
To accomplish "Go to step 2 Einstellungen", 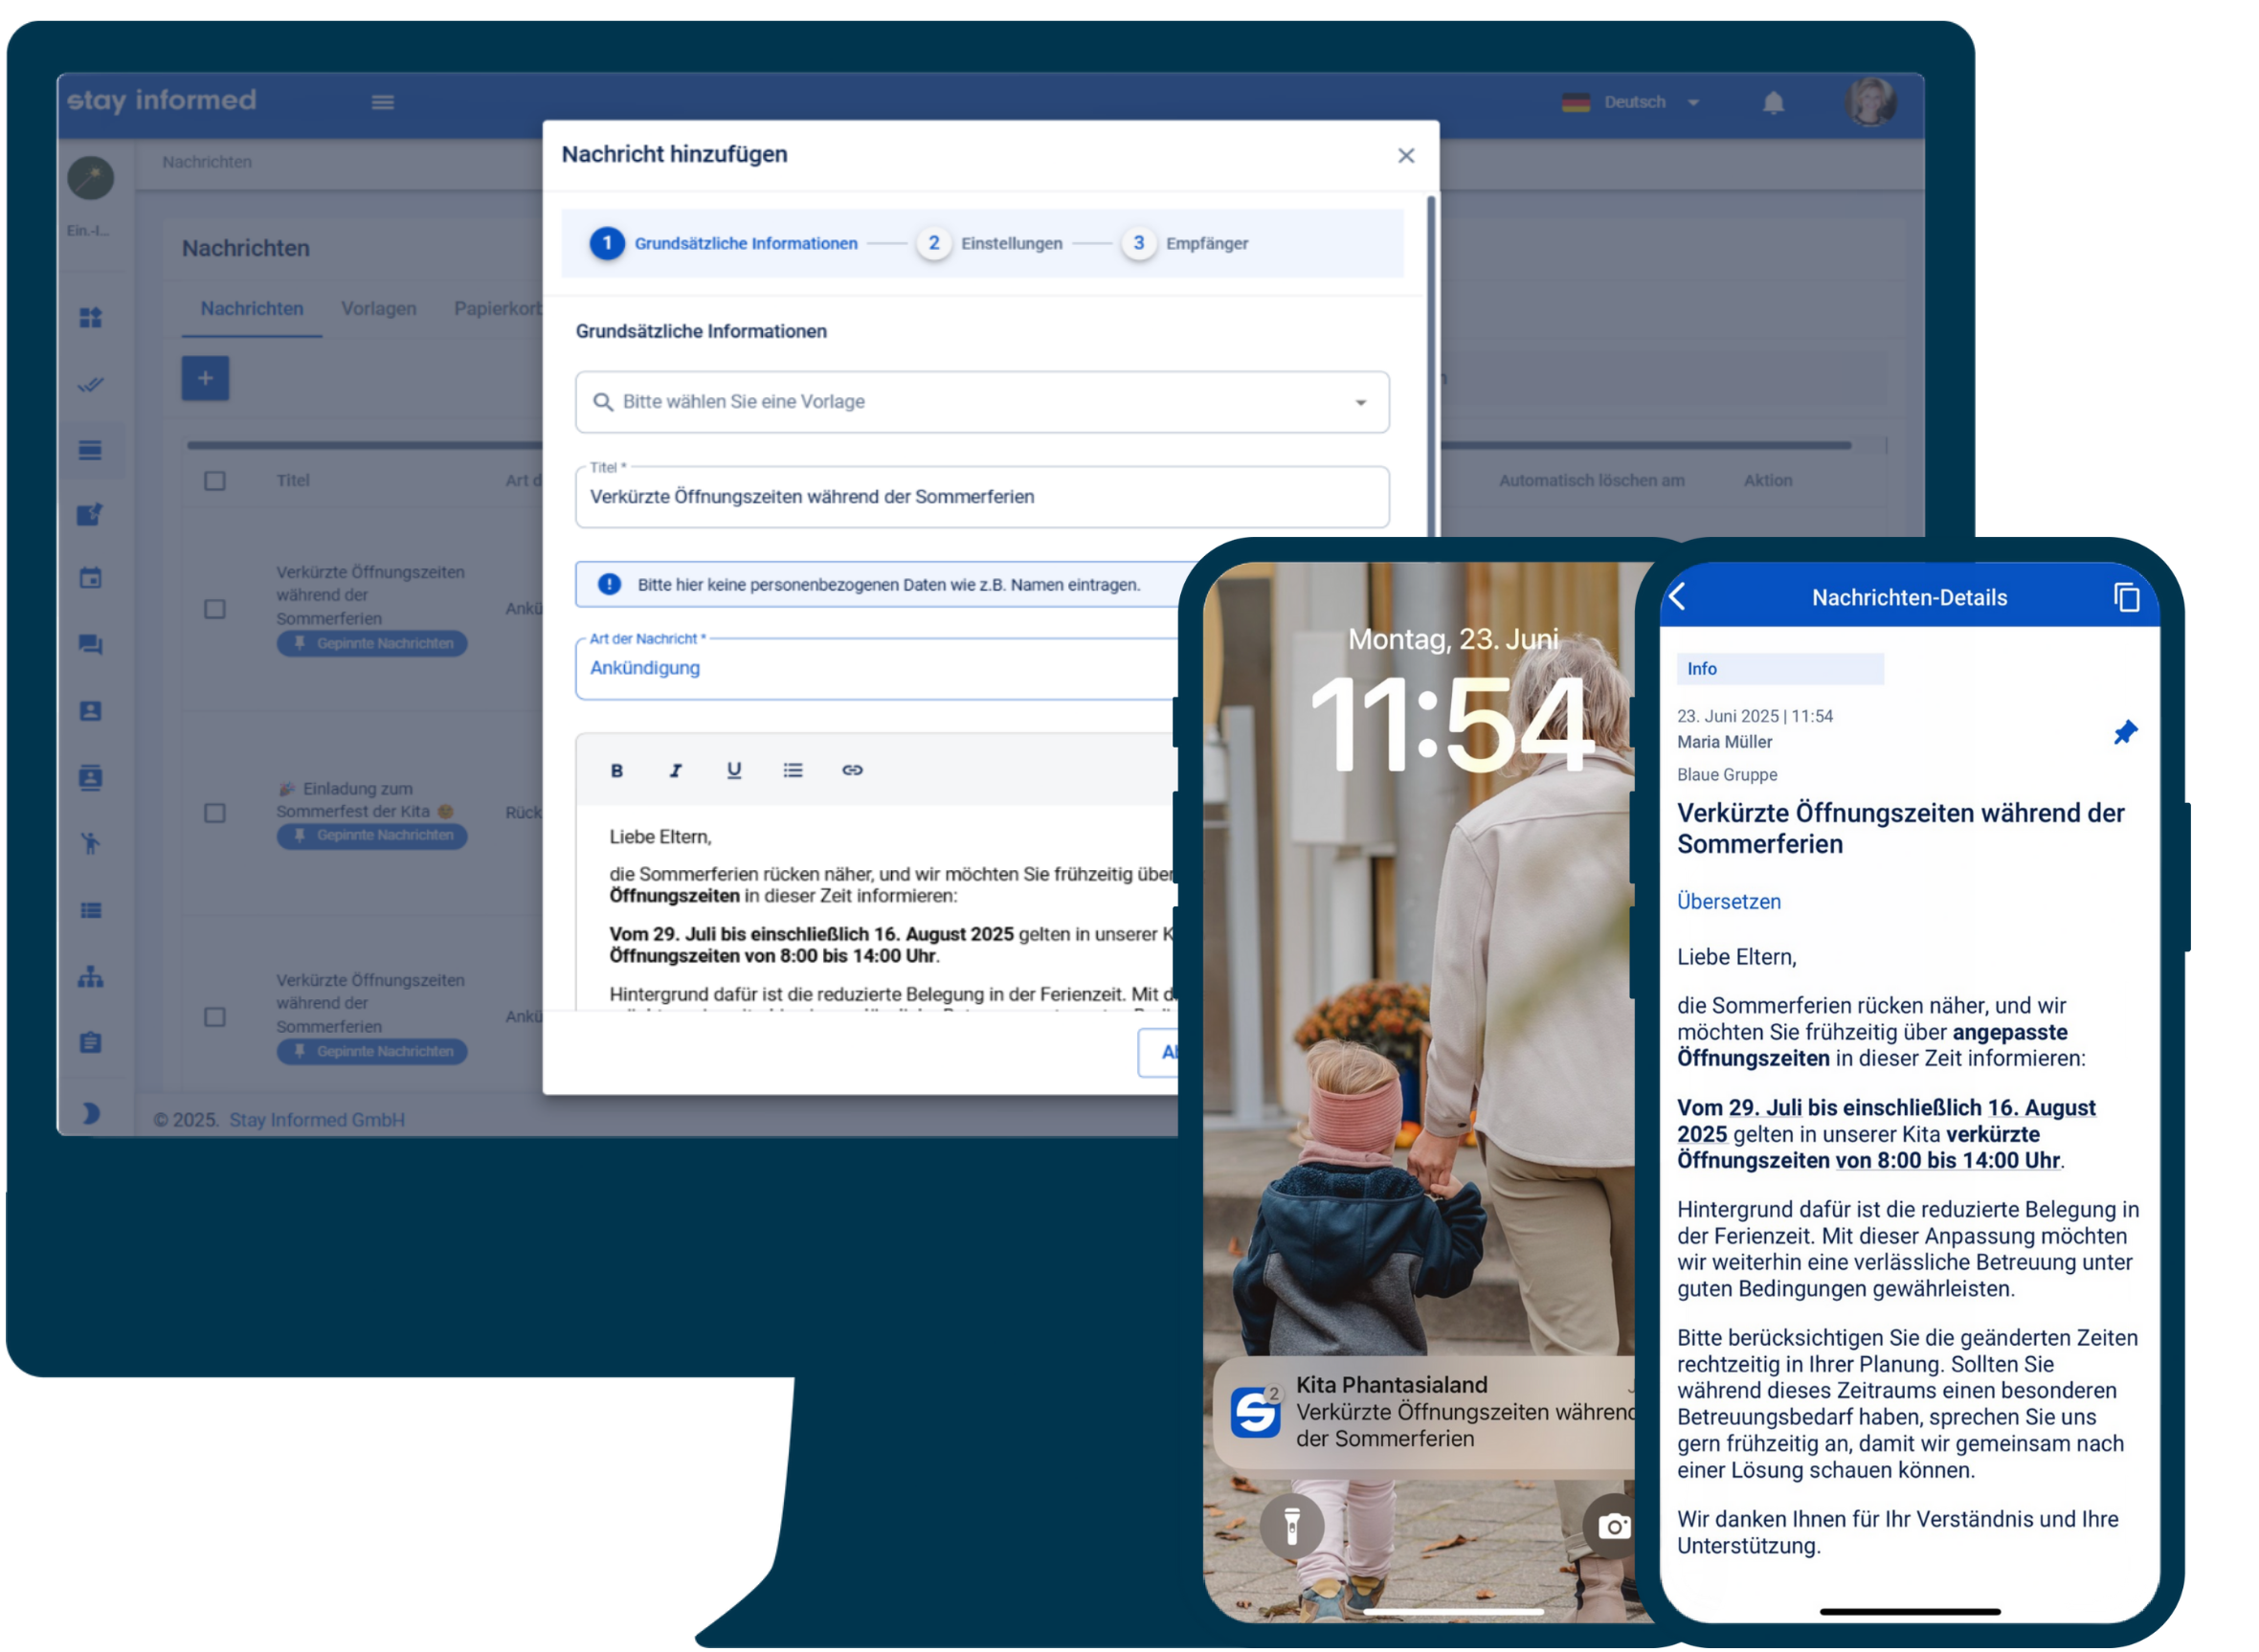I will point(990,243).
